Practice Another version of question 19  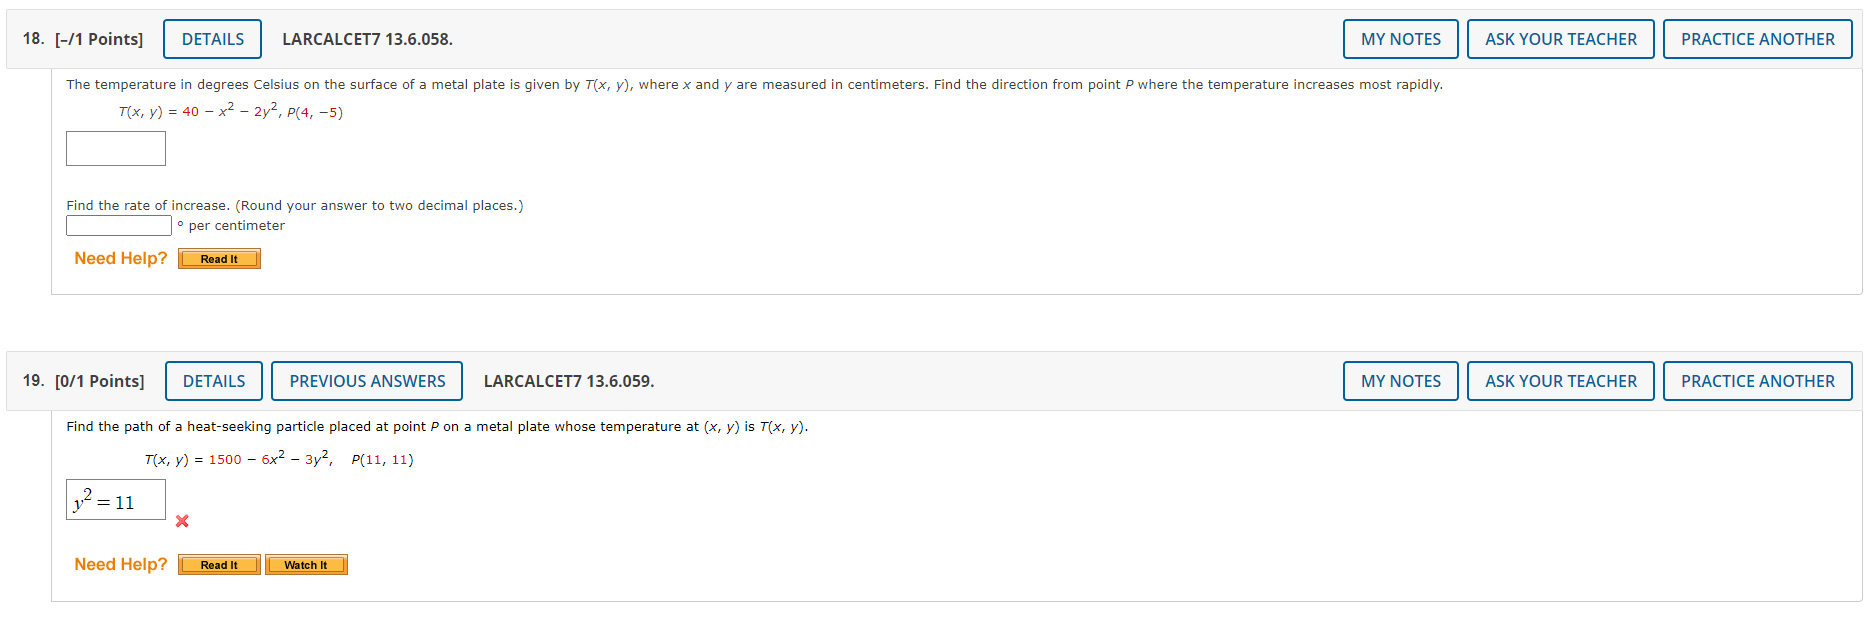tap(1758, 381)
